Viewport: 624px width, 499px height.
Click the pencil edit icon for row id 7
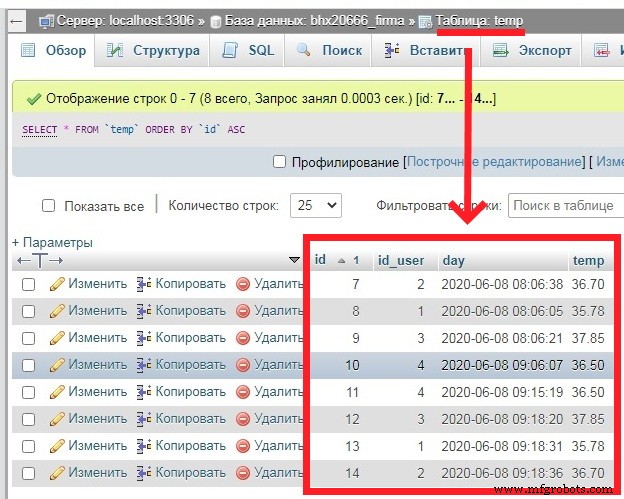pos(57,284)
